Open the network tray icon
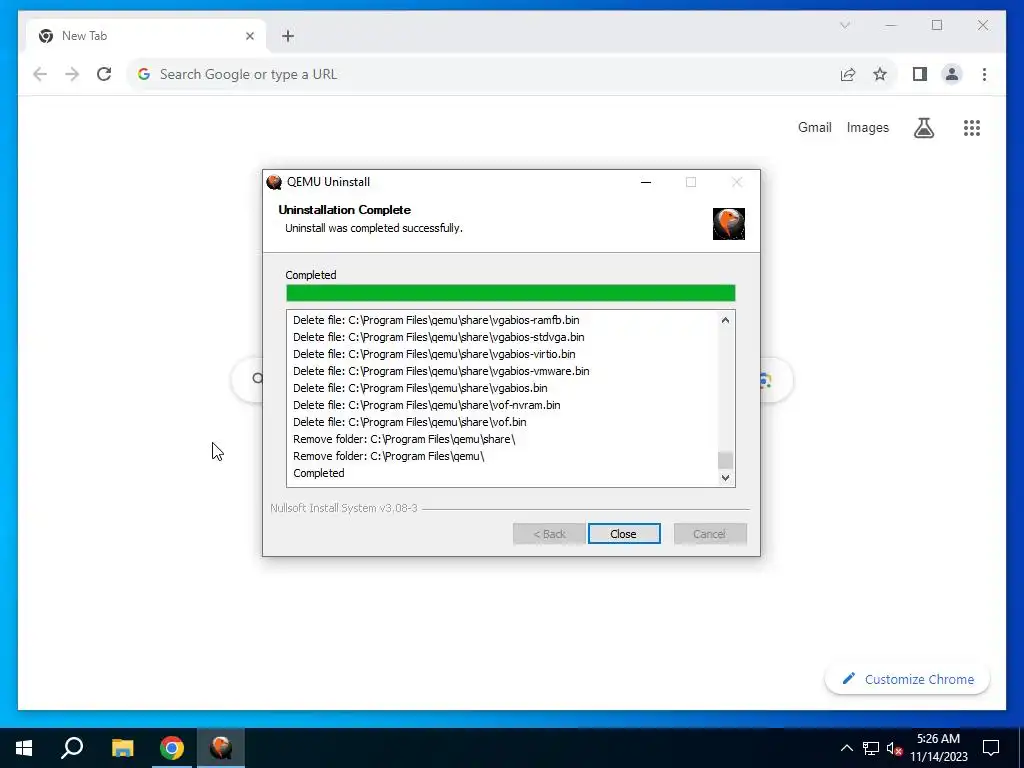Screen dimensions: 1024x768 coord(871,748)
